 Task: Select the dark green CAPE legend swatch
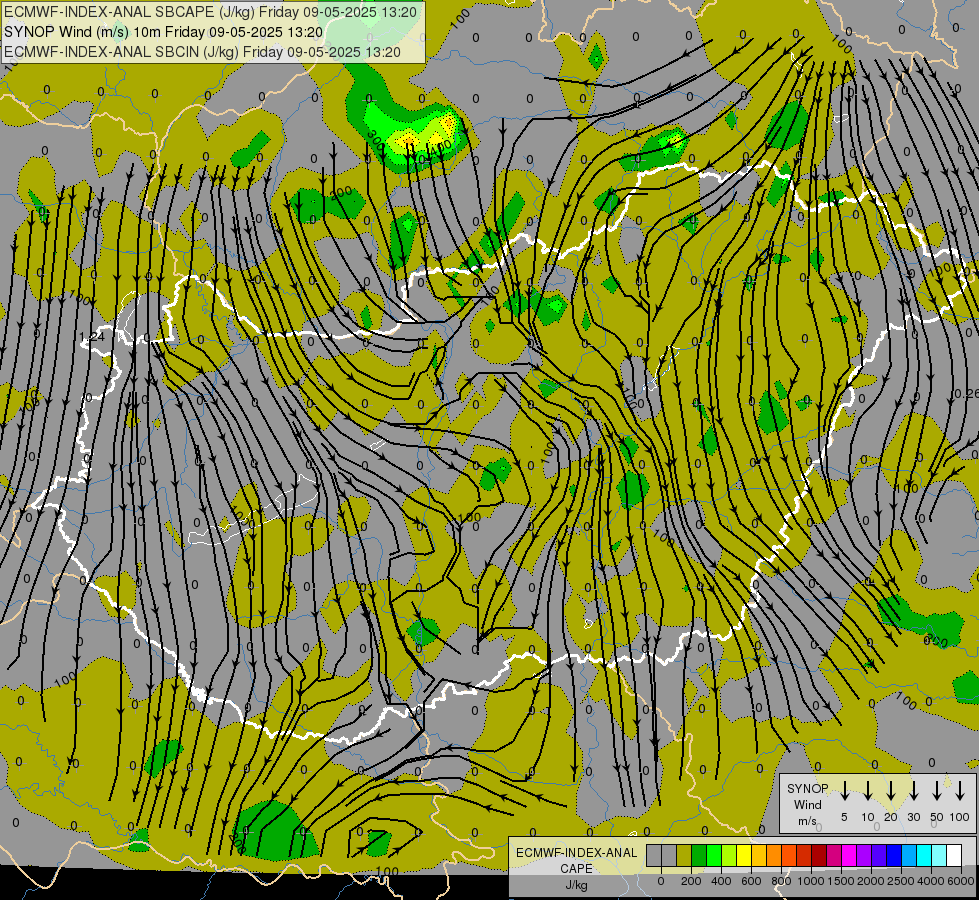699,856
